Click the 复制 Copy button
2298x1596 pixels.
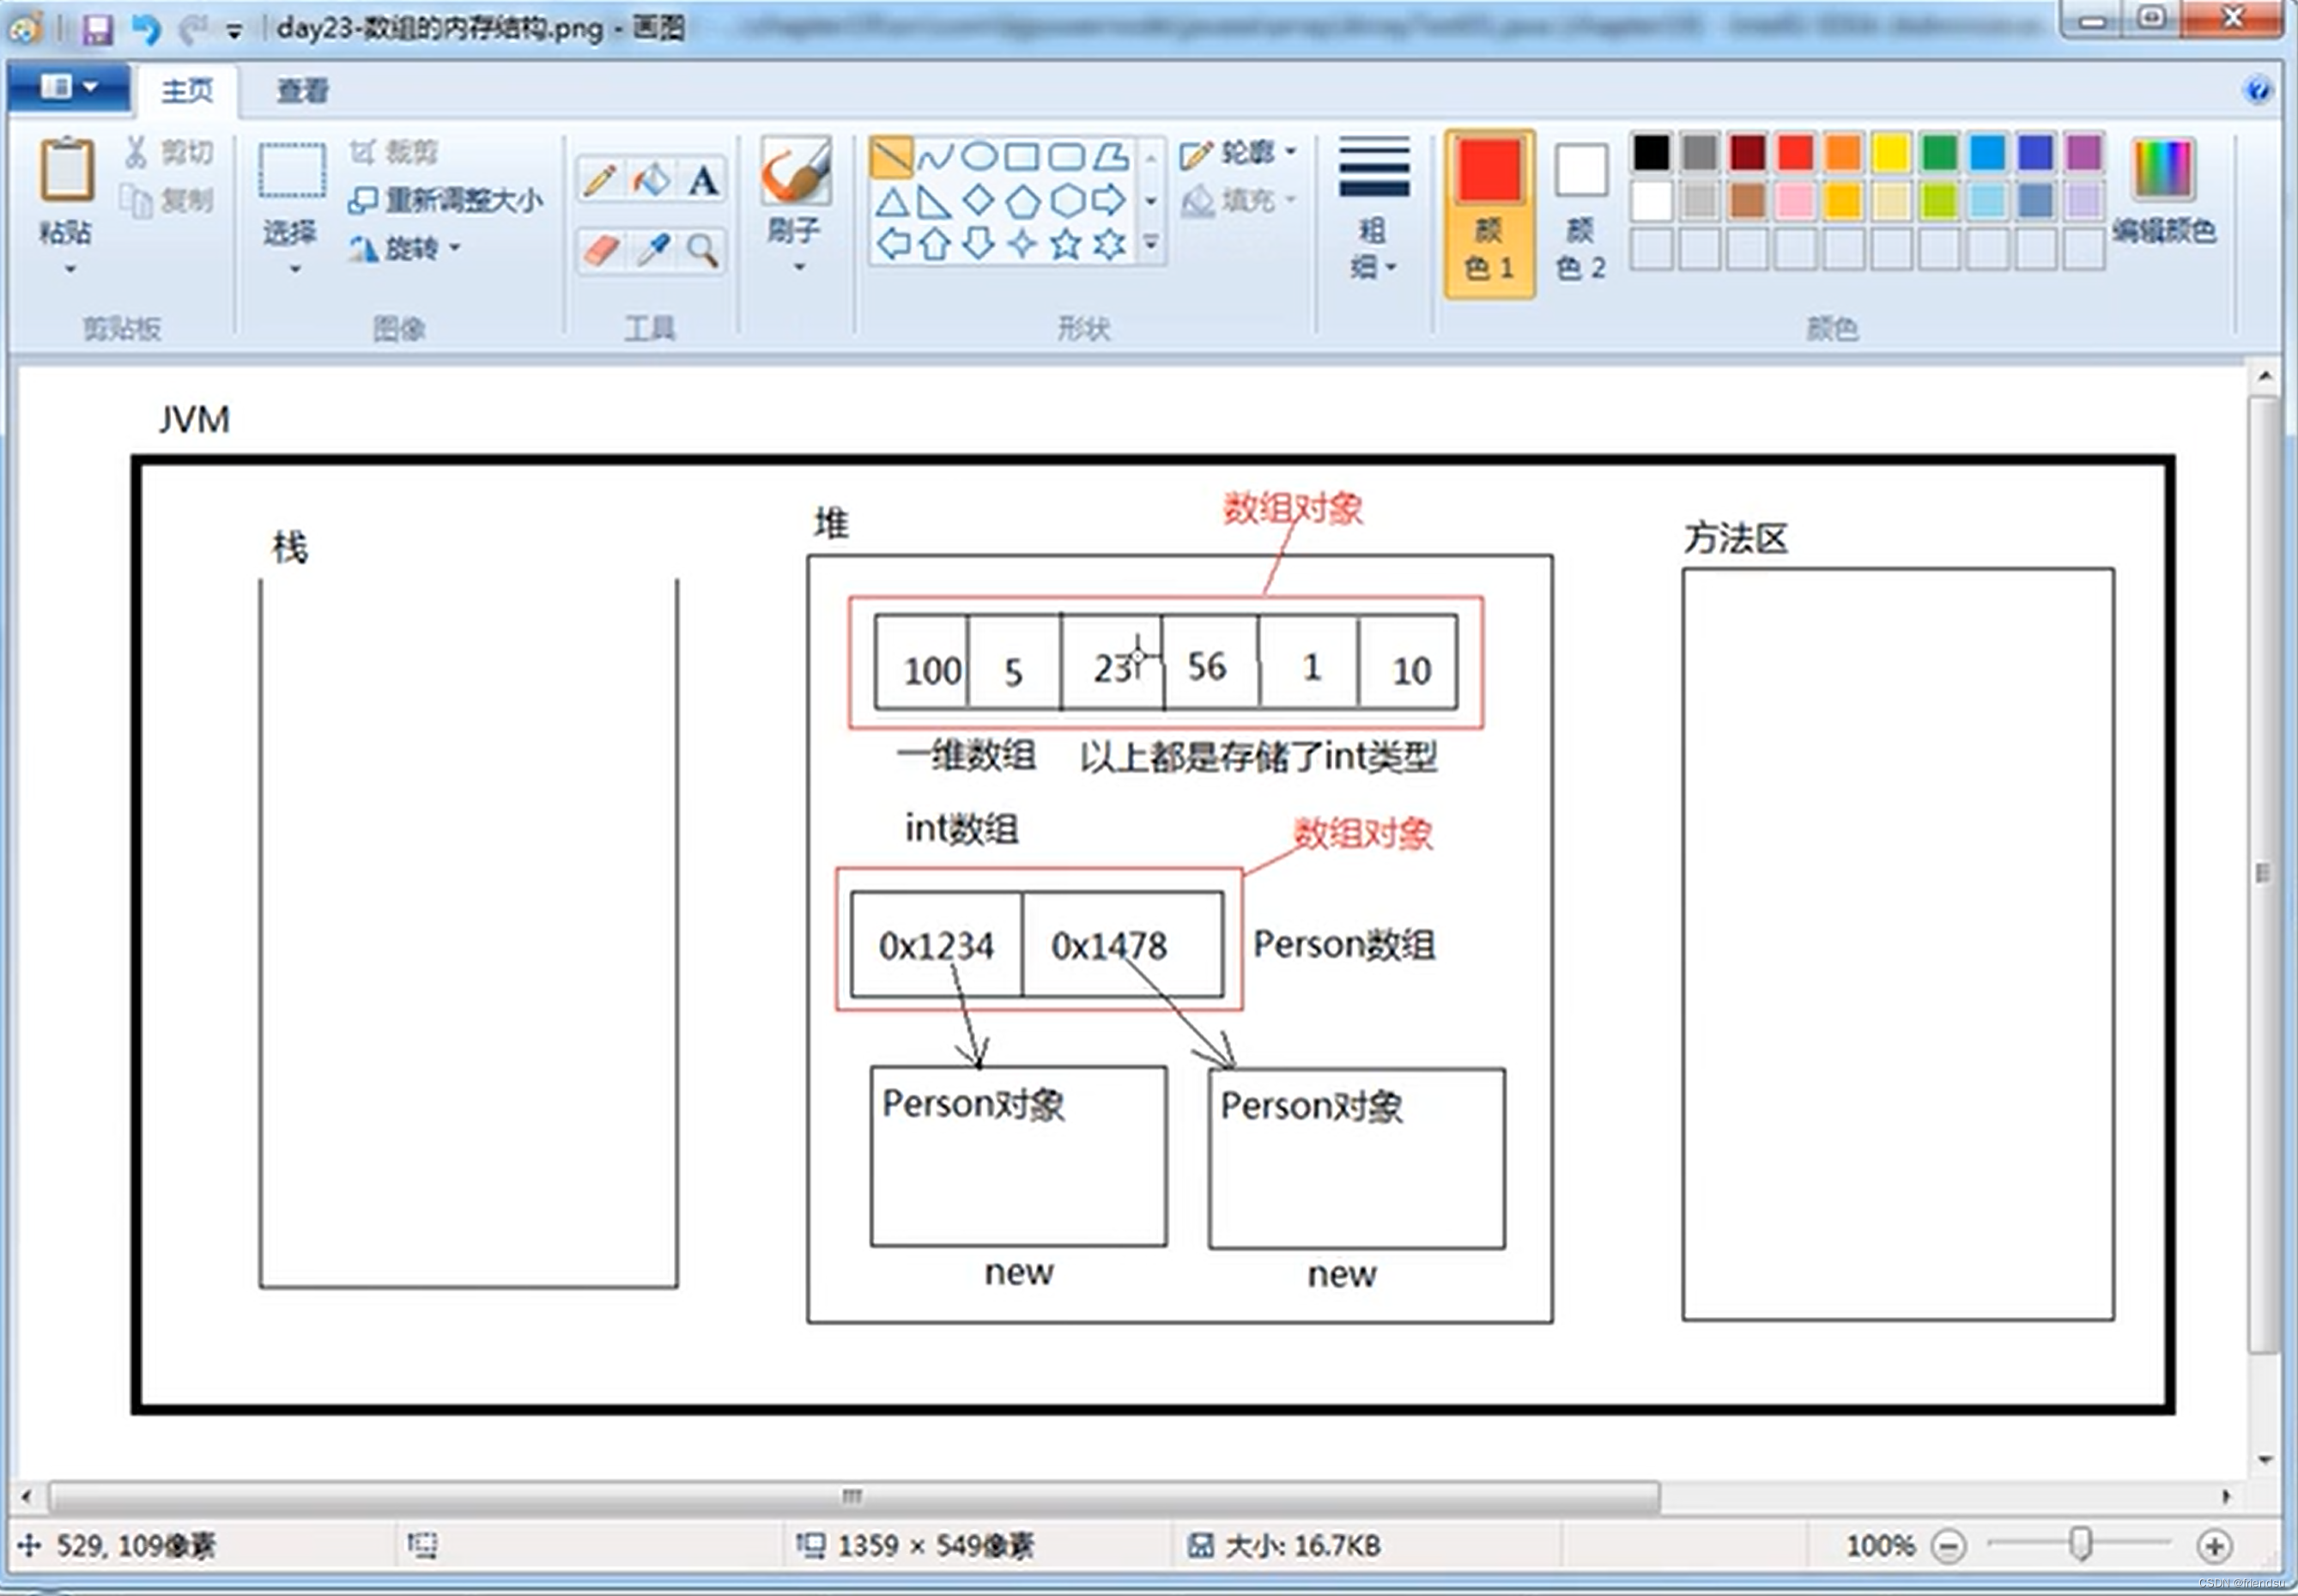pos(169,201)
